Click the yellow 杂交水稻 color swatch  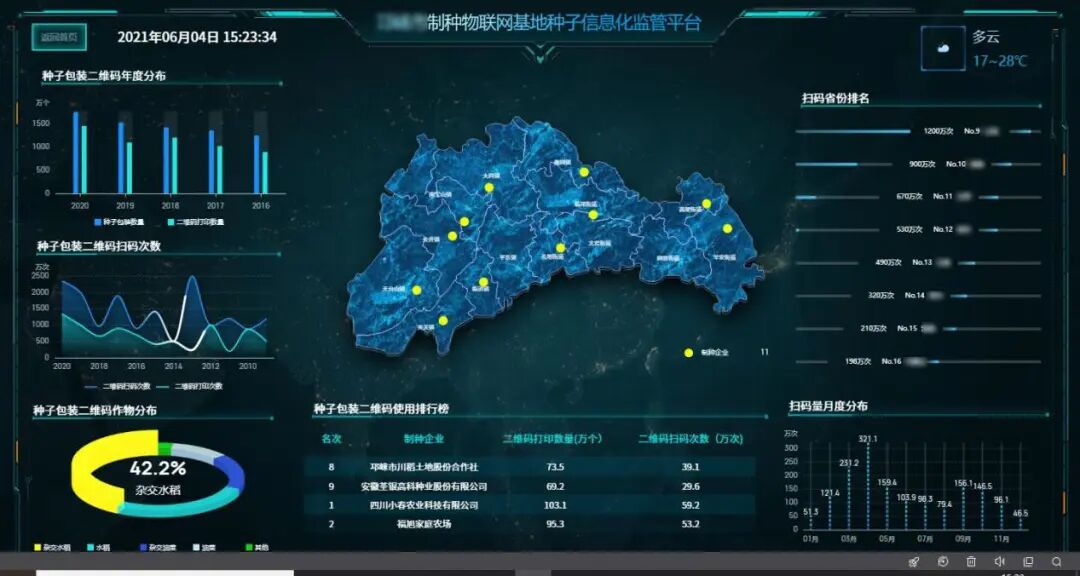[x=36, y=547]
